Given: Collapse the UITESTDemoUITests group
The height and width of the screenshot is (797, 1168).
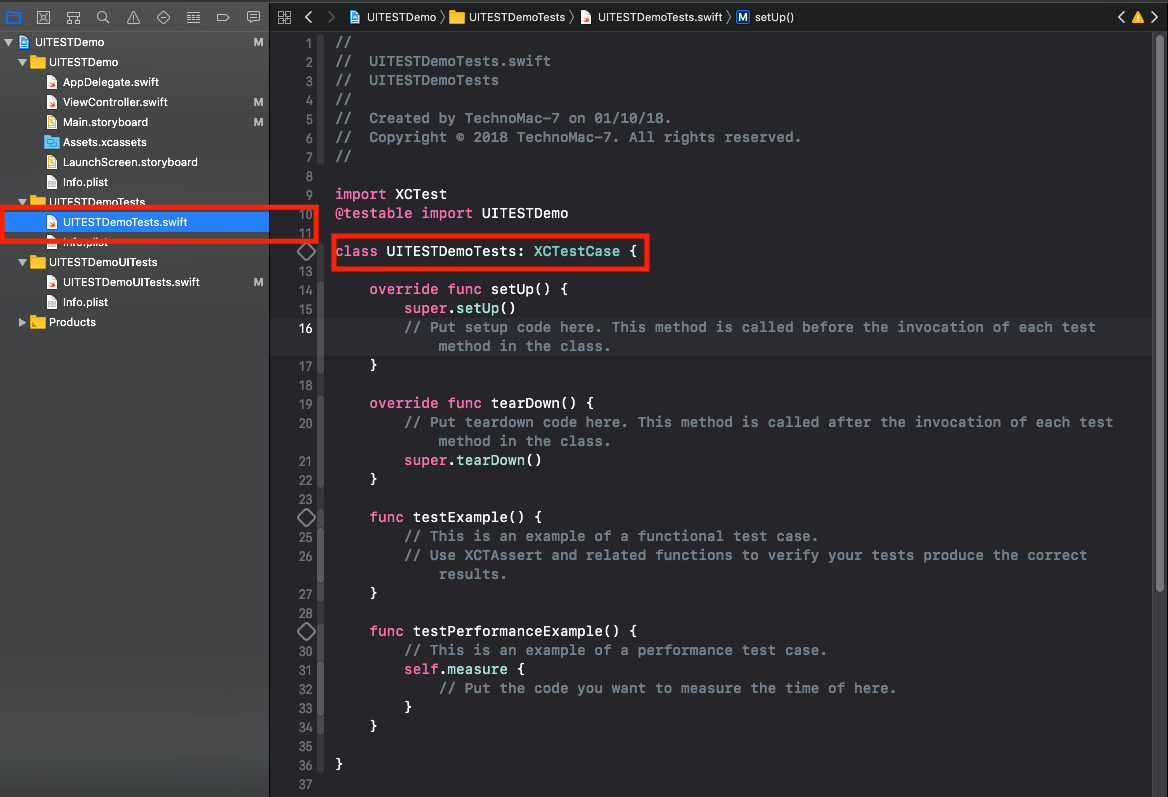Looking at the screenshot, I should [23, 262].
